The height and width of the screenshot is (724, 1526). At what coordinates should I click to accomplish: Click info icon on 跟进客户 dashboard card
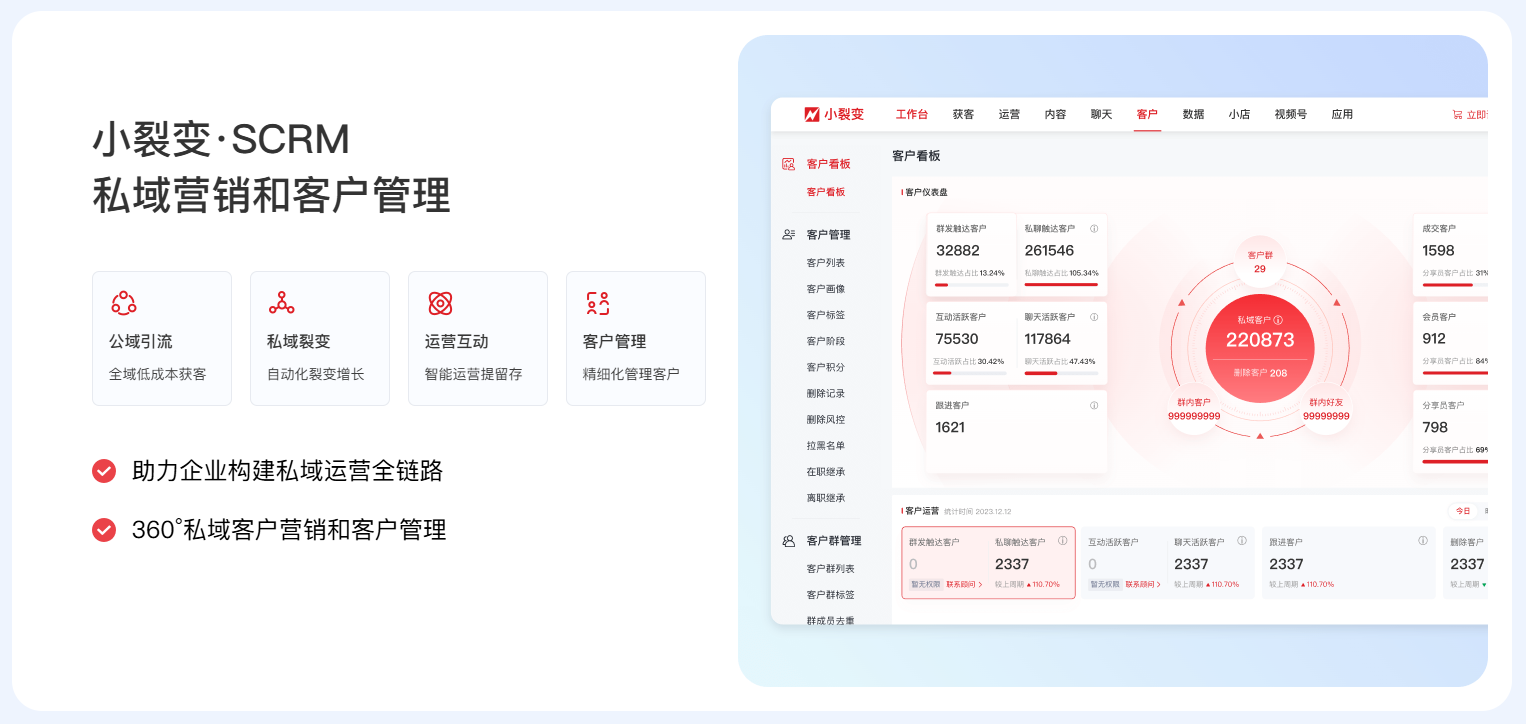(1094, 405)
